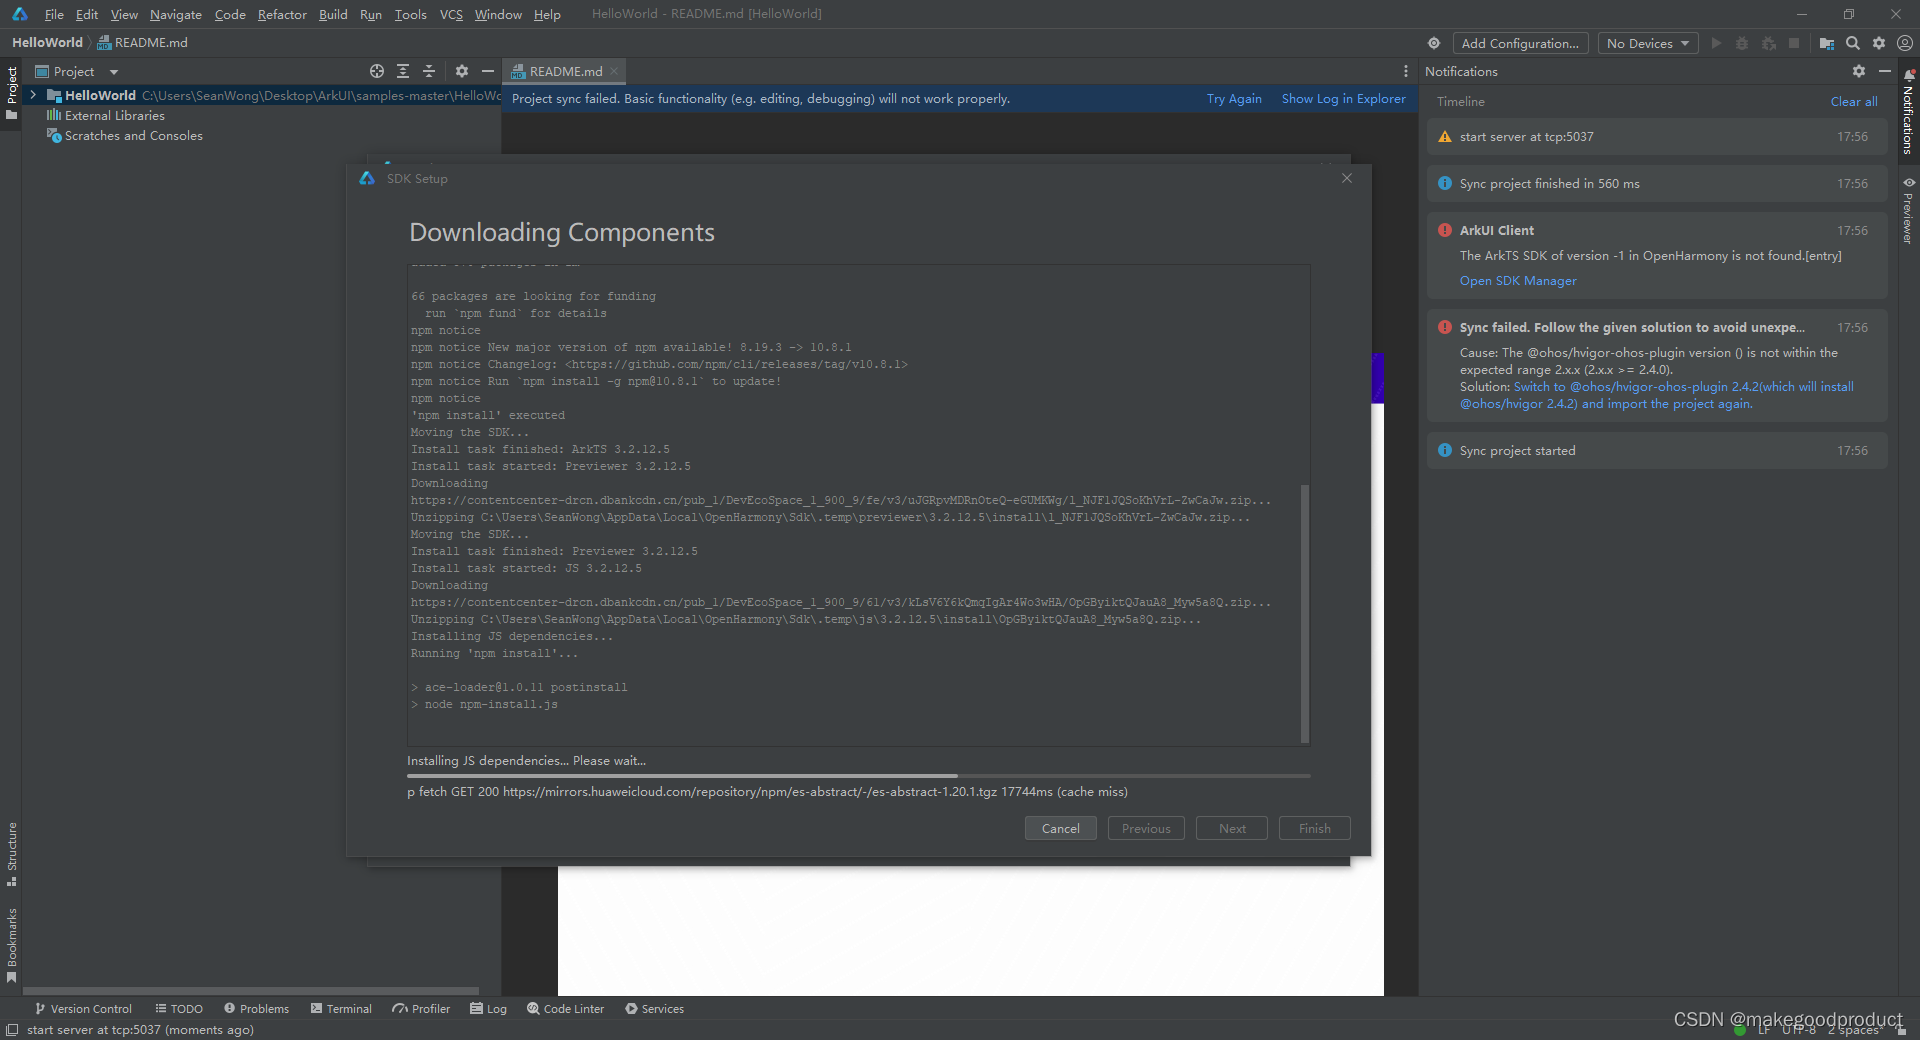Click the Next button in SDK Setup
The image size is (1920, 1040).
pyautogui.click(x=1232, y=828)
